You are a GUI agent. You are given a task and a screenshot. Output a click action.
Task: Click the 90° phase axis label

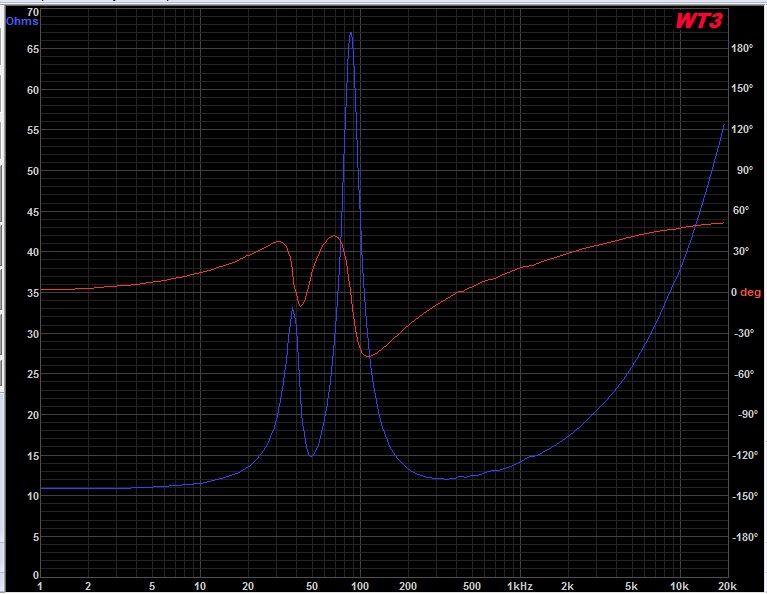coord(745,170)
